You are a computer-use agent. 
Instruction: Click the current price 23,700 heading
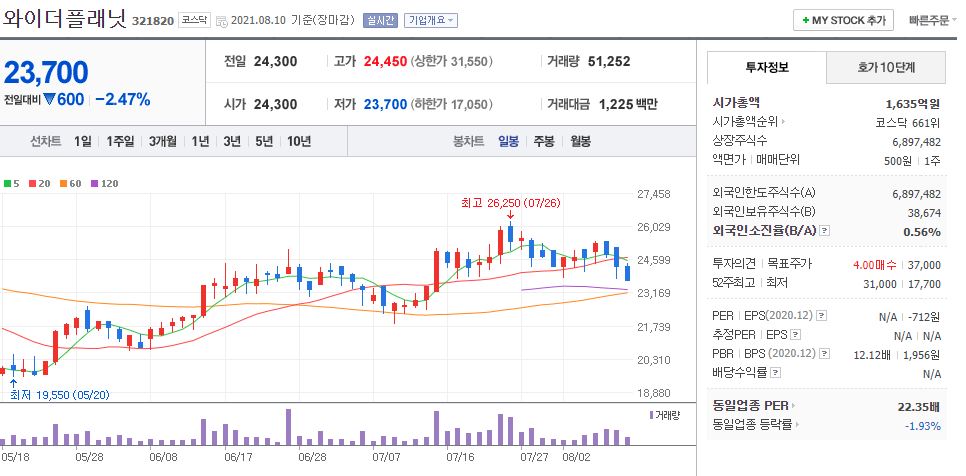pos(46,73)
